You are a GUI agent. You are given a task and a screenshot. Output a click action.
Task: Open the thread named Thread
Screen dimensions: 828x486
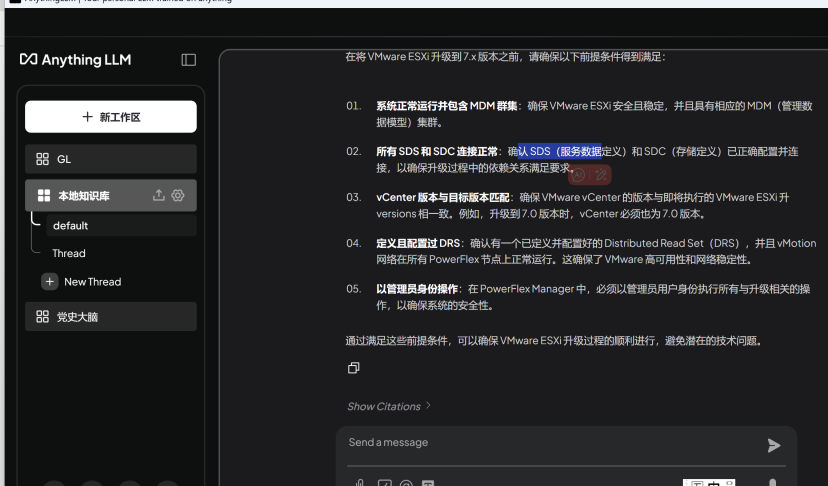pyautogui.click(x=69, y=253)
